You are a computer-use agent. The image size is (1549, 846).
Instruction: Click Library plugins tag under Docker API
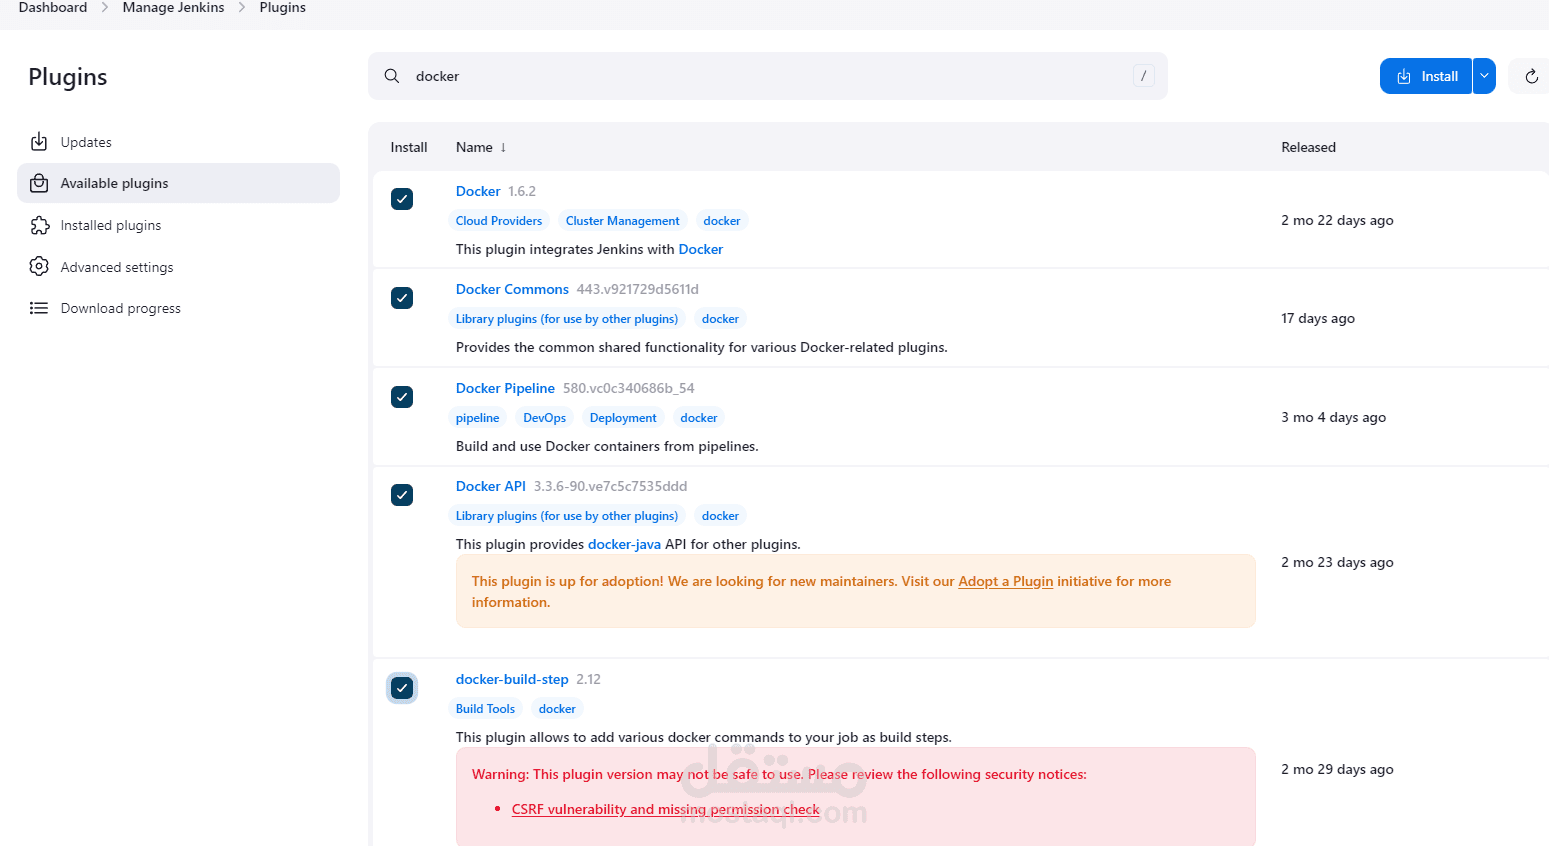[x=567, y=516]
